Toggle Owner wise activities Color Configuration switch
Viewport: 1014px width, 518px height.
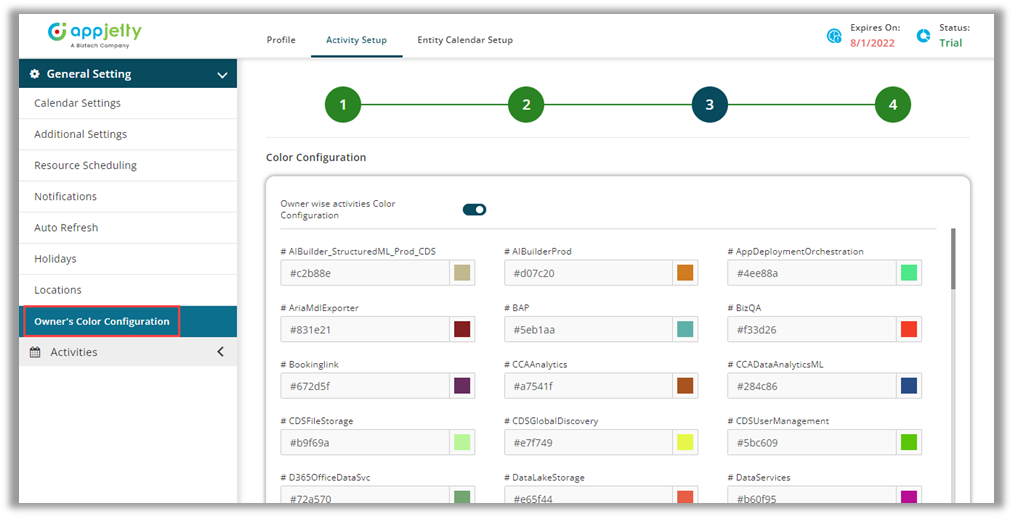[x=474, y=209]
